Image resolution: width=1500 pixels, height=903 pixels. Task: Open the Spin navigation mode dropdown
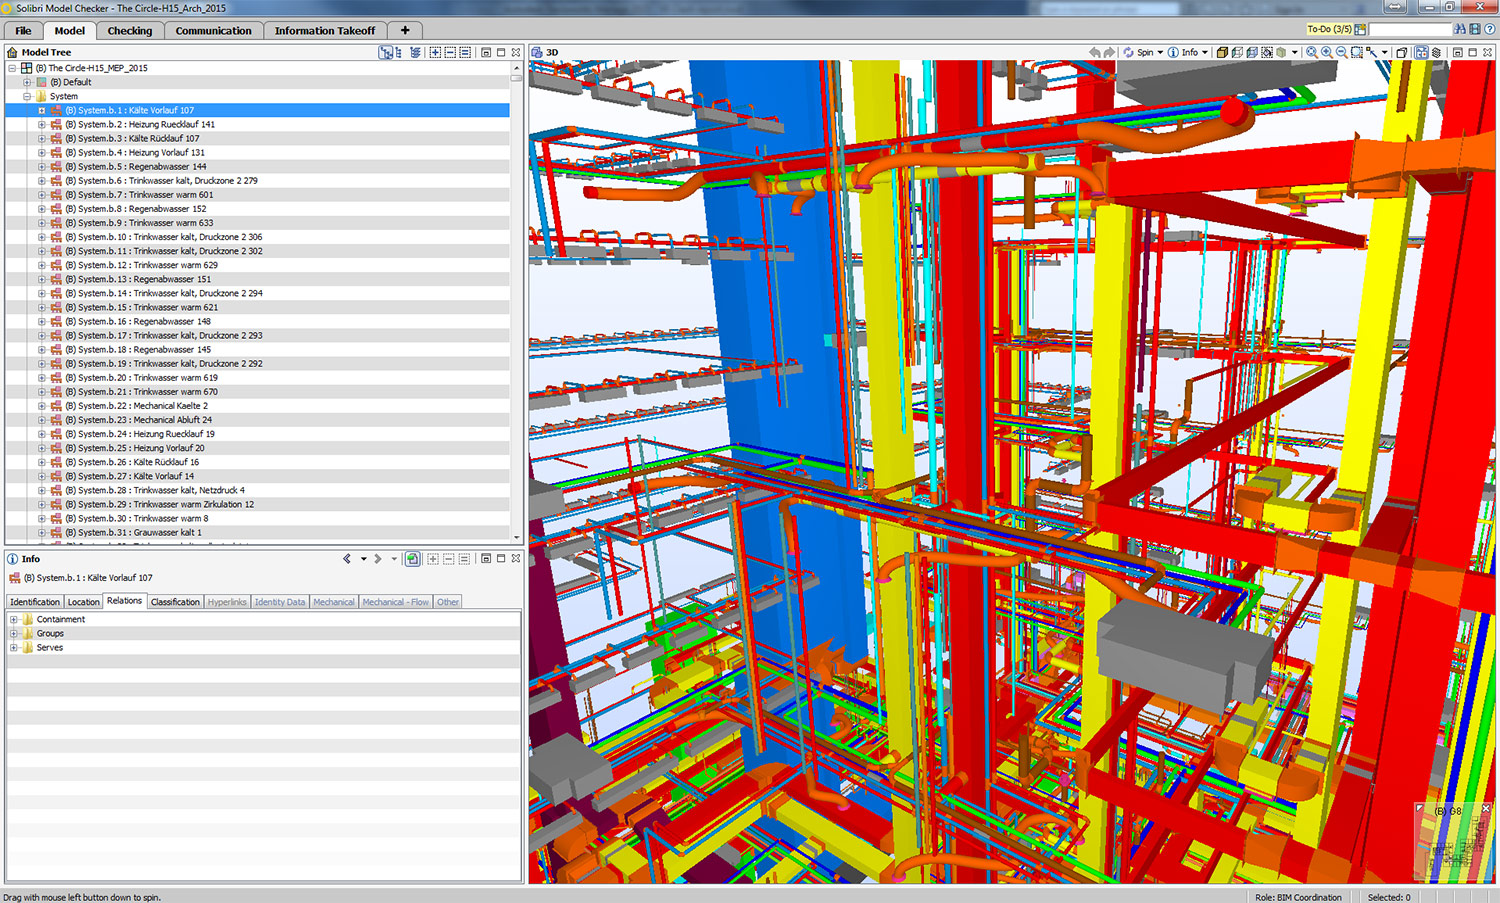pyautogui.click(x=1160, y=52)
